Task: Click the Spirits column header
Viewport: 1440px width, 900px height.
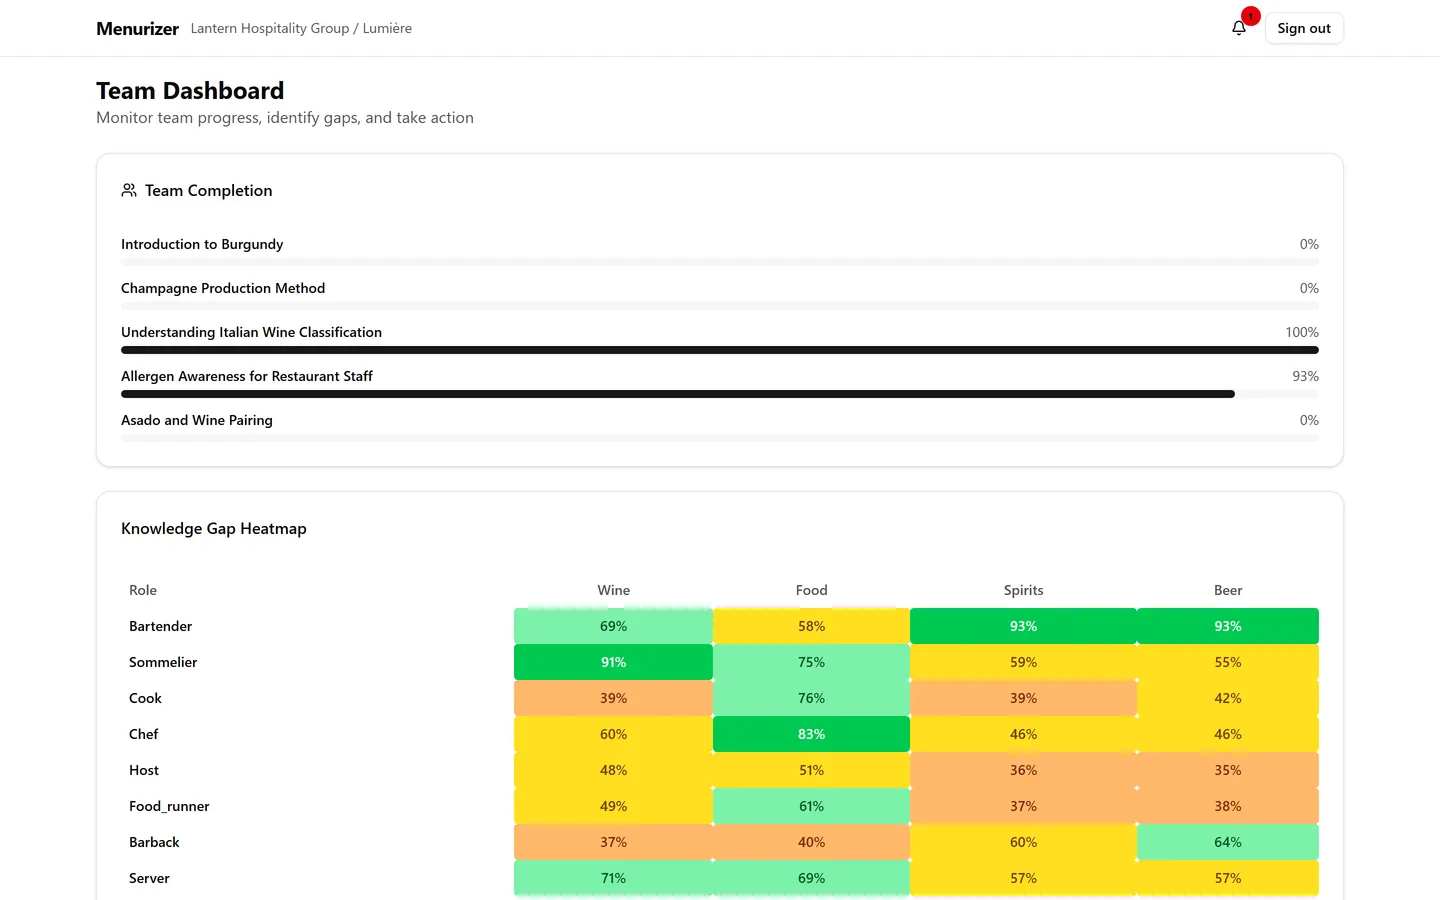Action: coord(1023,590)
